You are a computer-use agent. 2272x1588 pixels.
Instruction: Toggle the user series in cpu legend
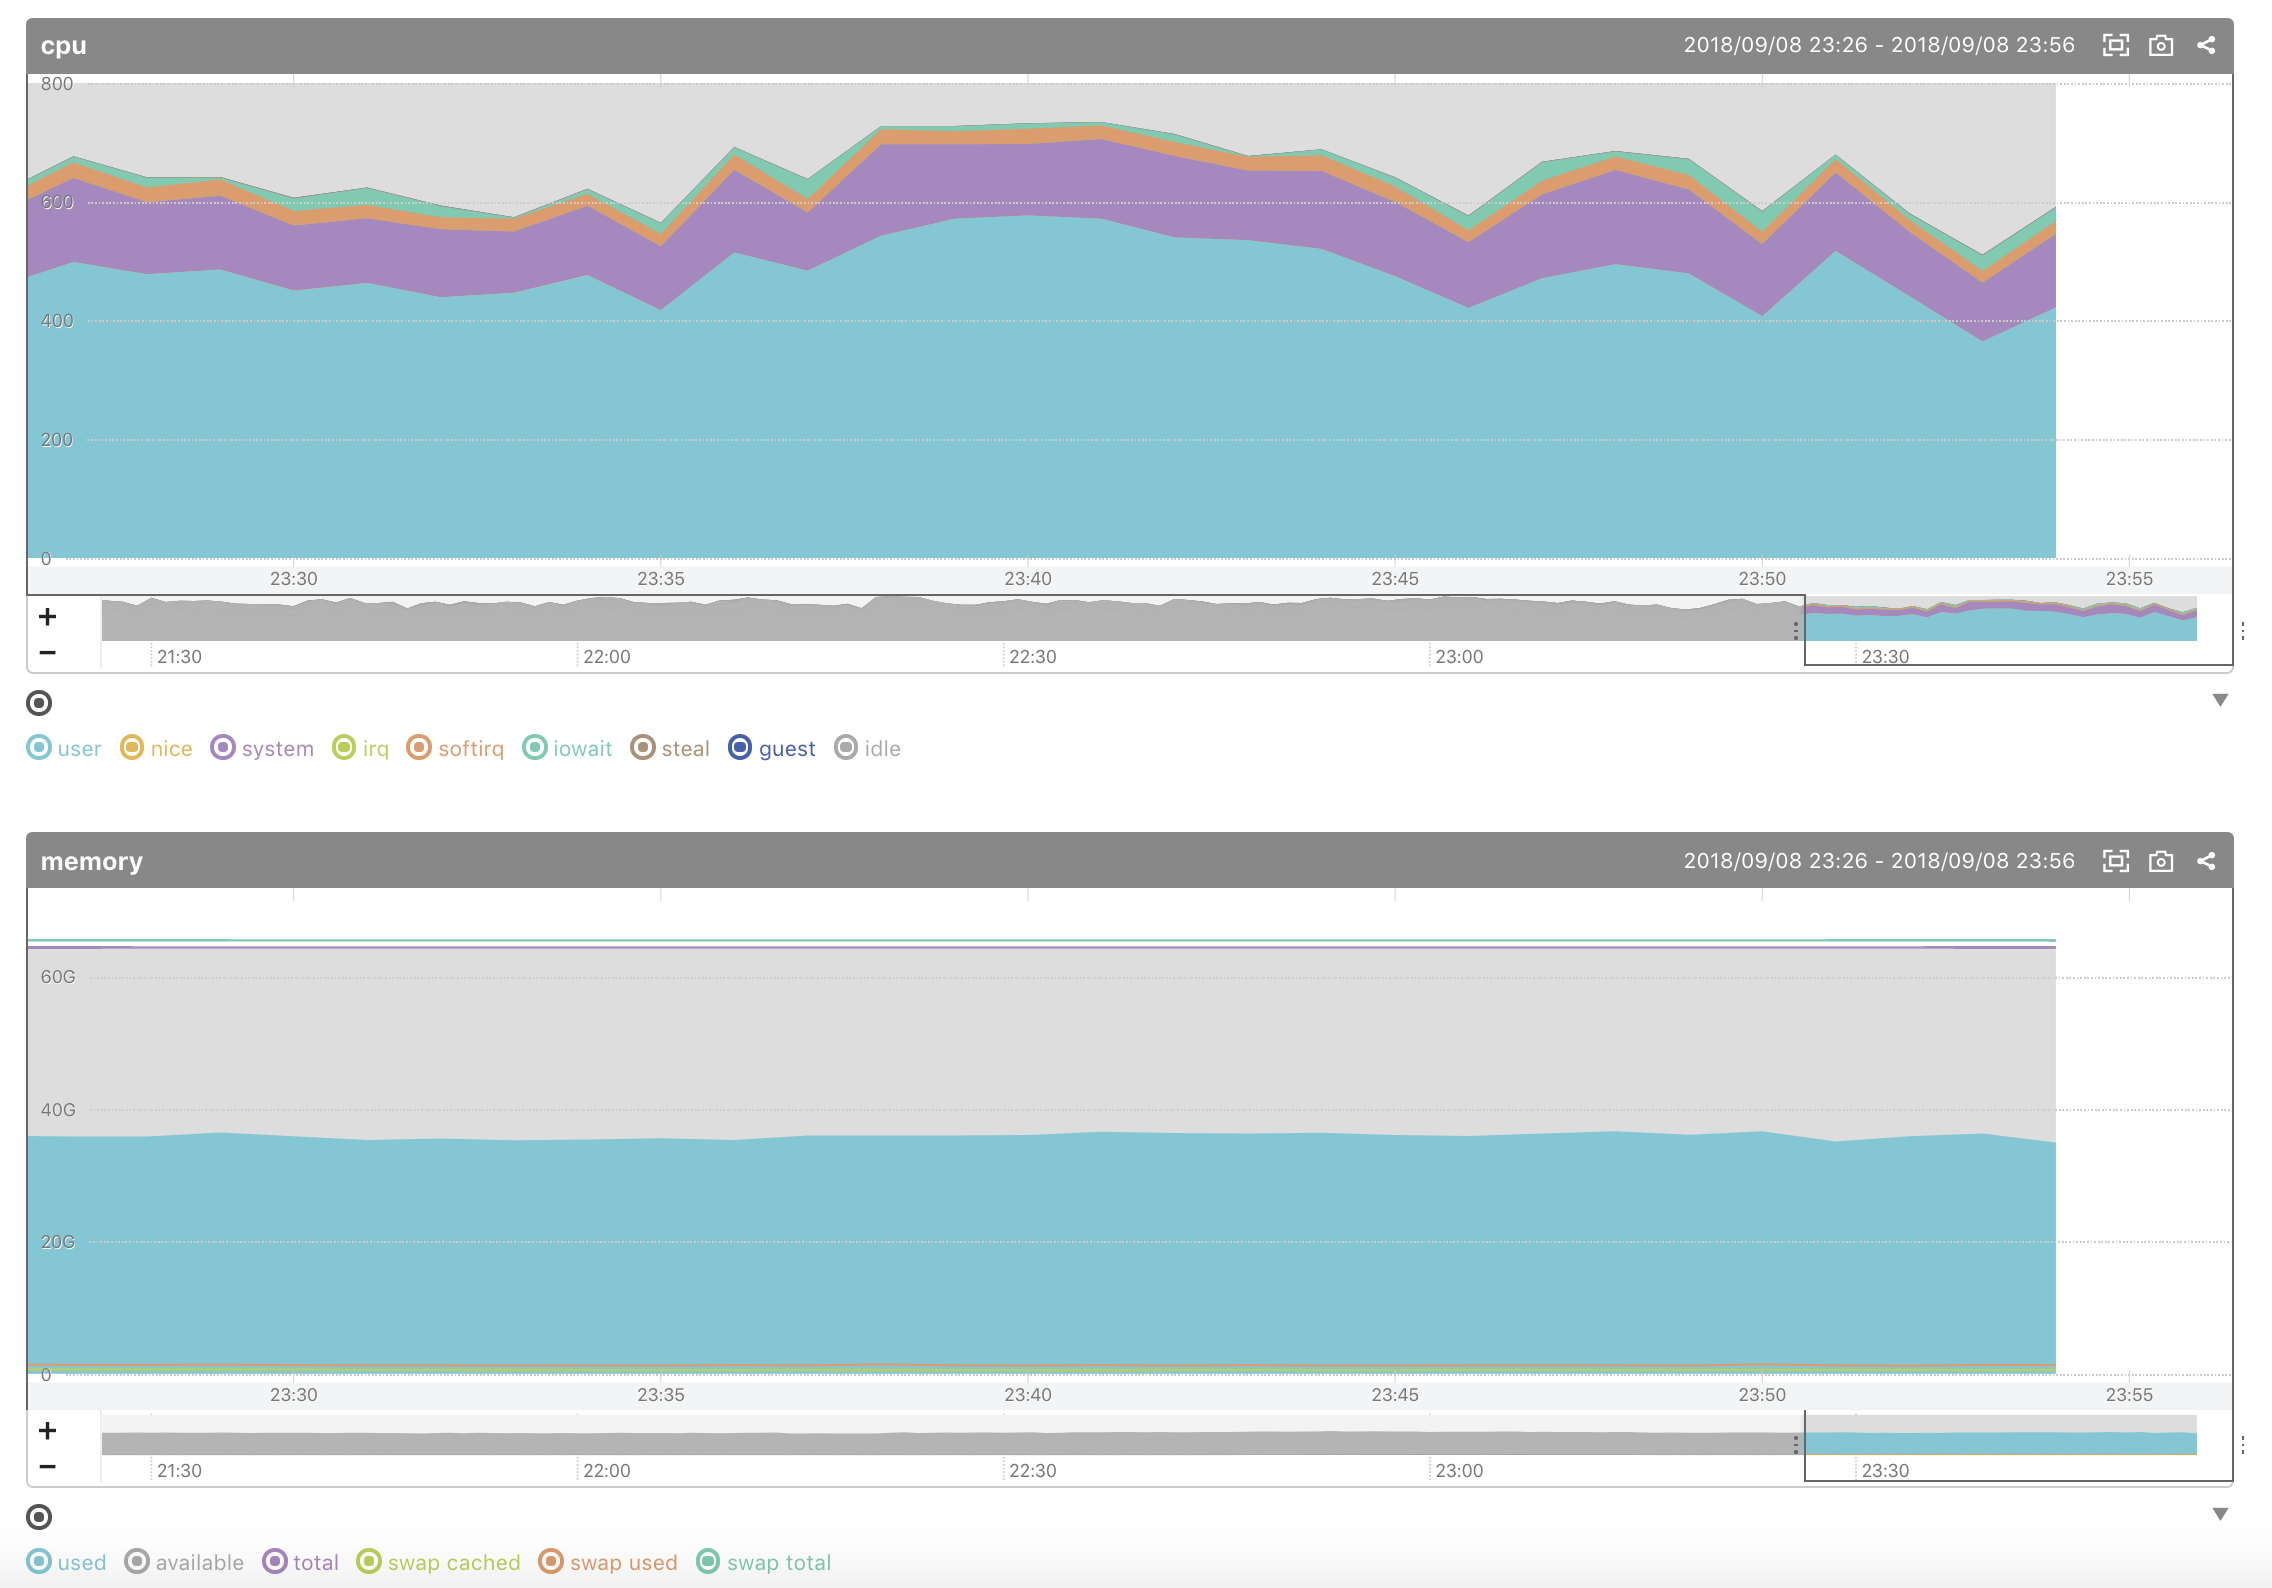[64, 747]
